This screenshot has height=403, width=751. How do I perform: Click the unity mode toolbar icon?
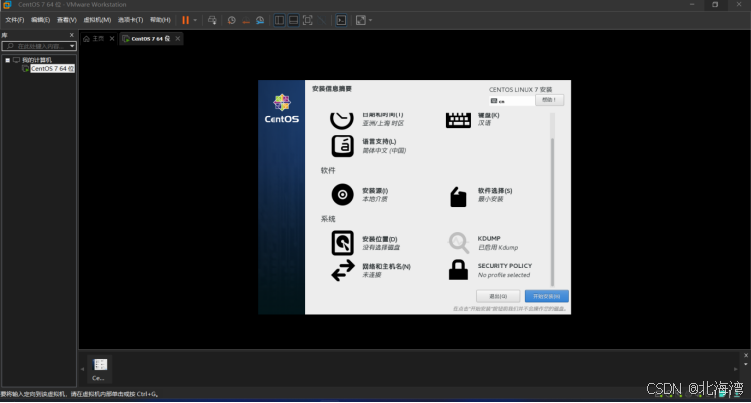pos(322,20)
